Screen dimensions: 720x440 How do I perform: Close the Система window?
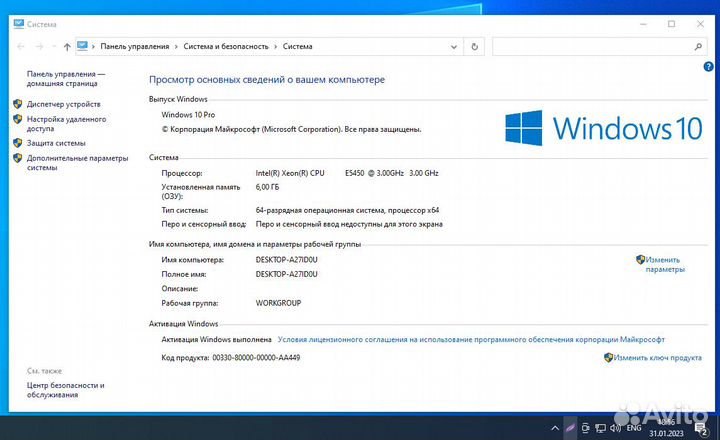click(x=700, y=24)
